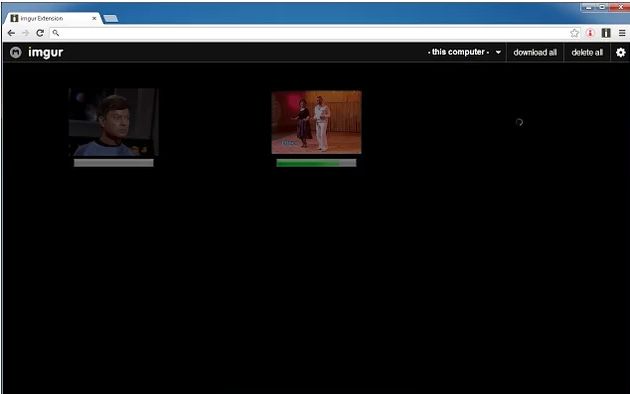This screenshot has height=394, width=630.
Task: Click the browser forward arrow
Action: 25,33
